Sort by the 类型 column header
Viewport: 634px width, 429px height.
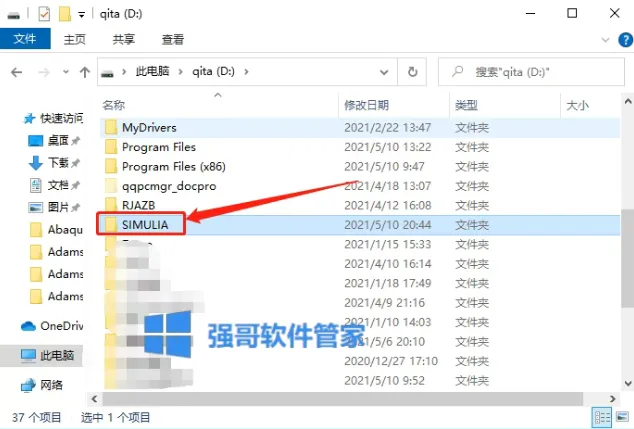(x=467, y=105)
